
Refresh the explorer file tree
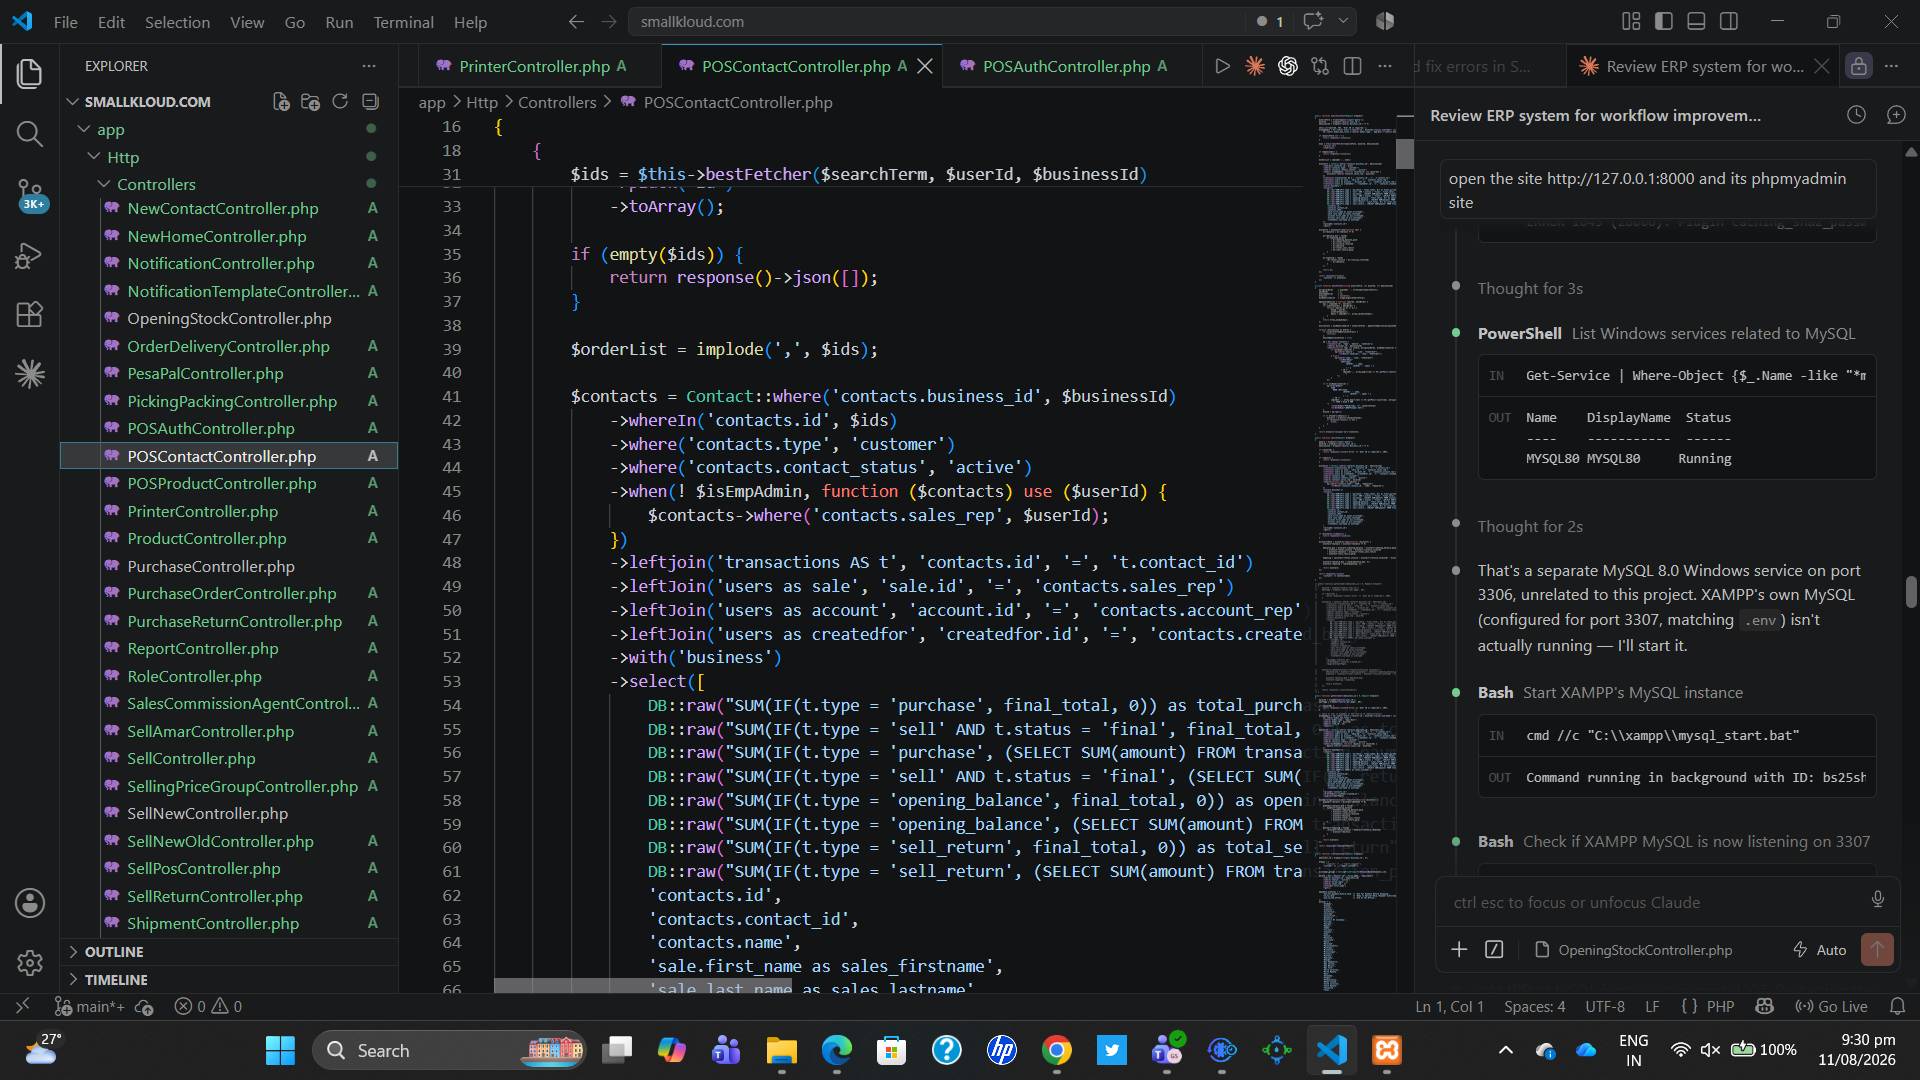point(340,102)
